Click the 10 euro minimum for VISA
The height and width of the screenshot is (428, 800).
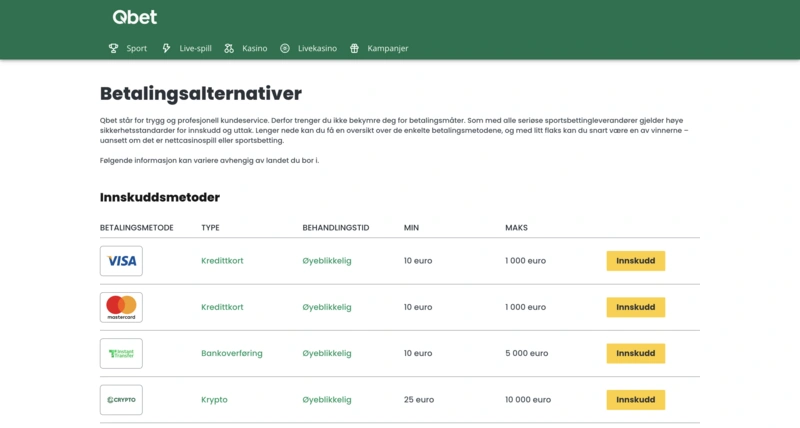418,261
